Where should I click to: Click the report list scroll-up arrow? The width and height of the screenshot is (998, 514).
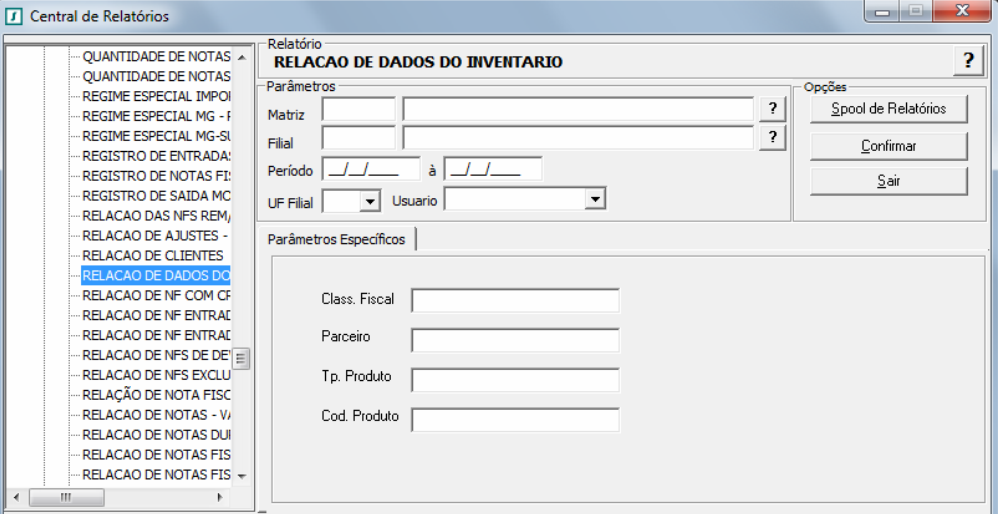(x=241, y=57)
